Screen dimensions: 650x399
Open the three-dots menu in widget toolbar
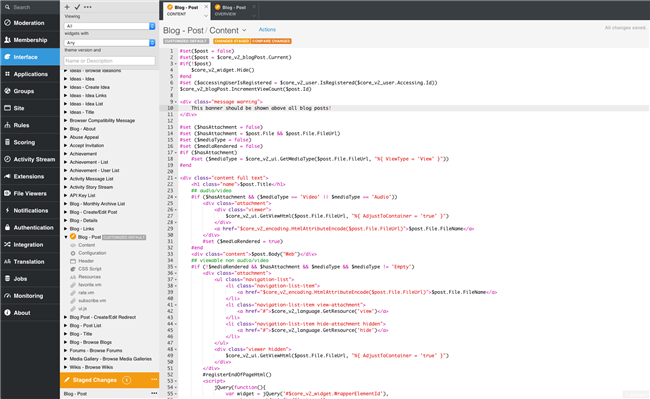tap(88, 7)
